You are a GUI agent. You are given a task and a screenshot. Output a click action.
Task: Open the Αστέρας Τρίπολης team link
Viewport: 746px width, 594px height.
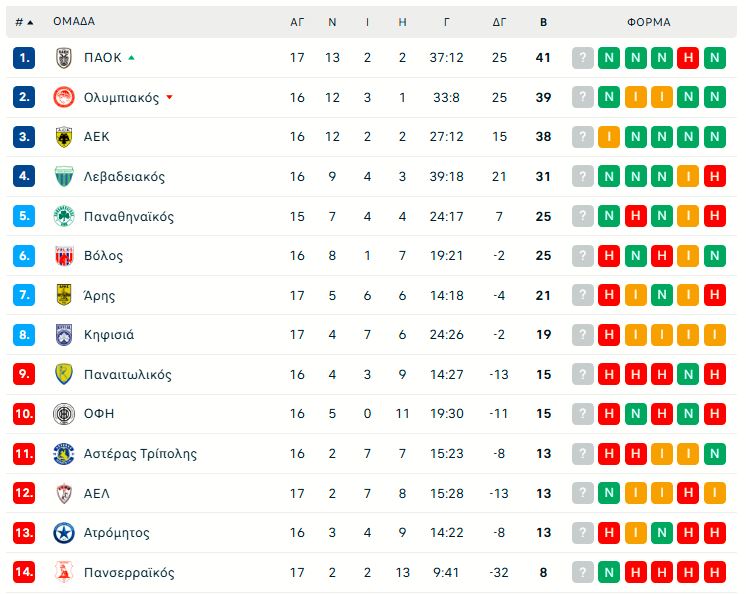[x=139, y=454]
